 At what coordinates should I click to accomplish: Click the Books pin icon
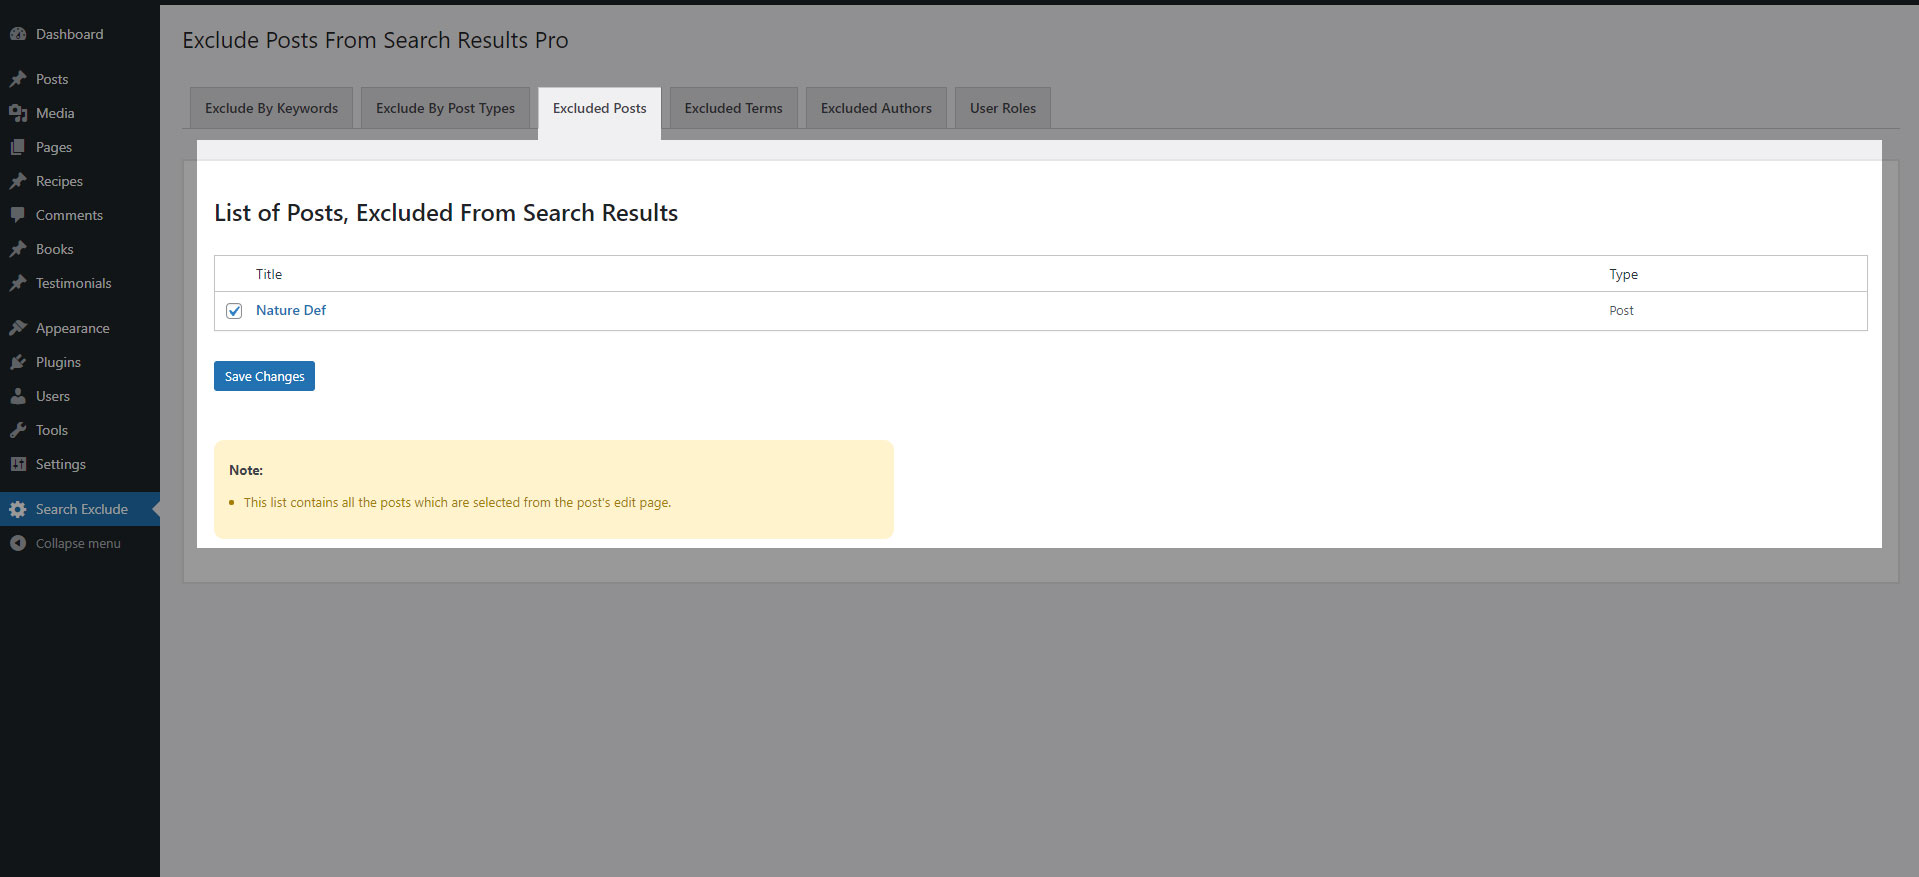pos(18,249)
